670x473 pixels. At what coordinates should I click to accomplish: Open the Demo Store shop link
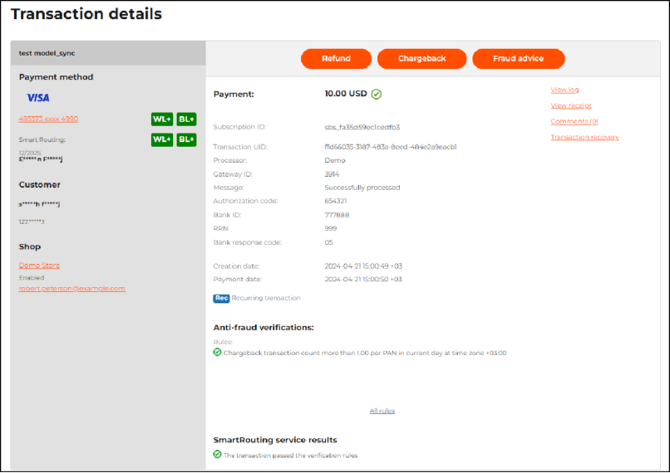[39, 265]
